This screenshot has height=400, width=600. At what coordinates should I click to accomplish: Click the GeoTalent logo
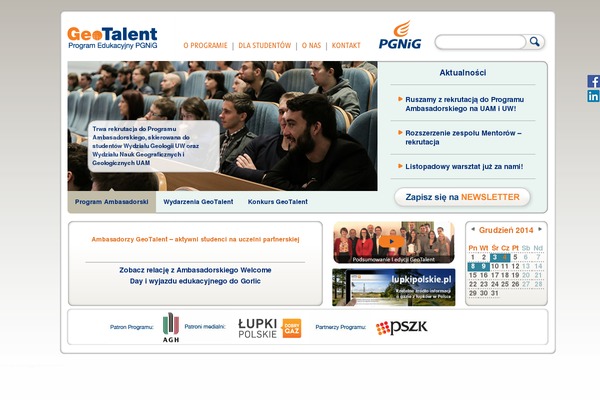pyautogui.click(x=112, y=38)
